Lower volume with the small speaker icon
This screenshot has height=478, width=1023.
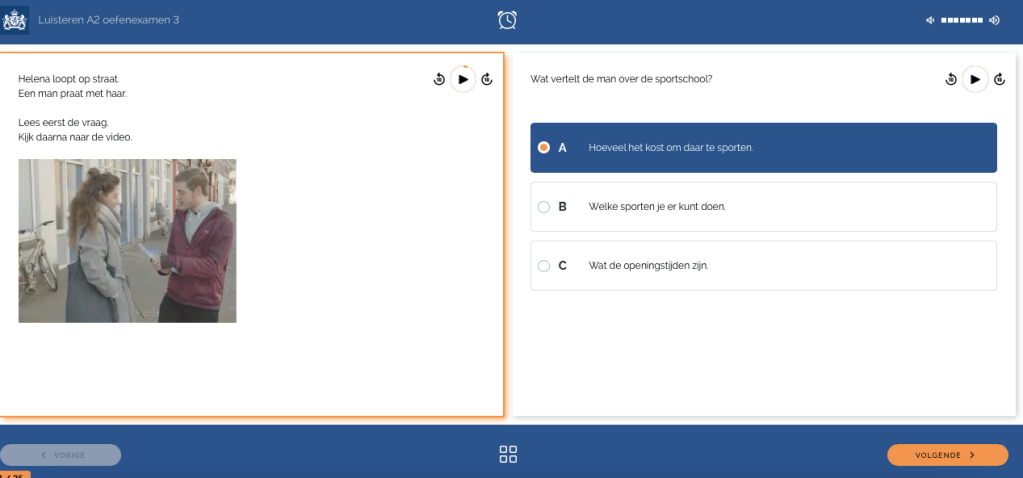point(930,20)
